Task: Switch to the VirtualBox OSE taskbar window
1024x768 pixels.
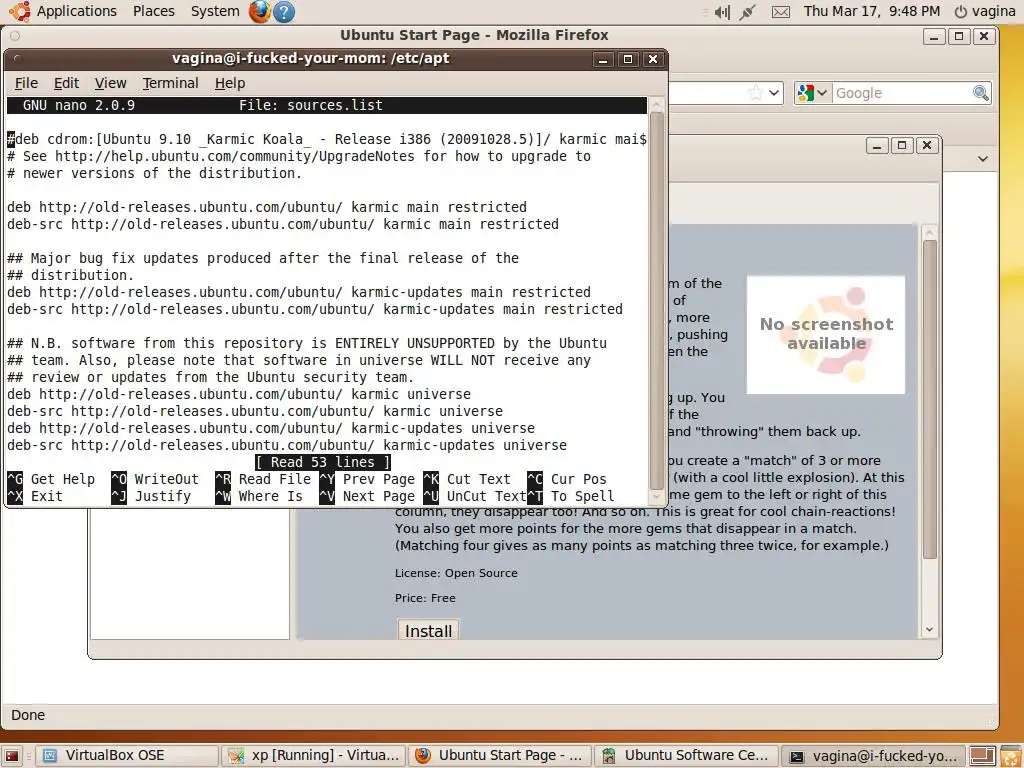Action: (x=127, y=756)
